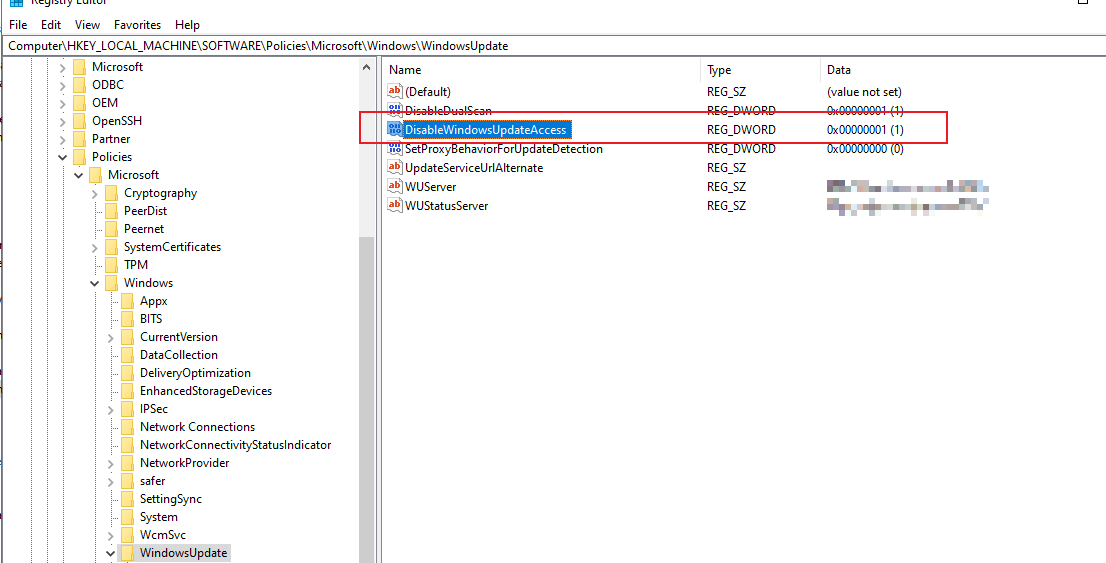Expand the Partner key
This screenshot has height=563, width=1106.
tap(62, 139)
